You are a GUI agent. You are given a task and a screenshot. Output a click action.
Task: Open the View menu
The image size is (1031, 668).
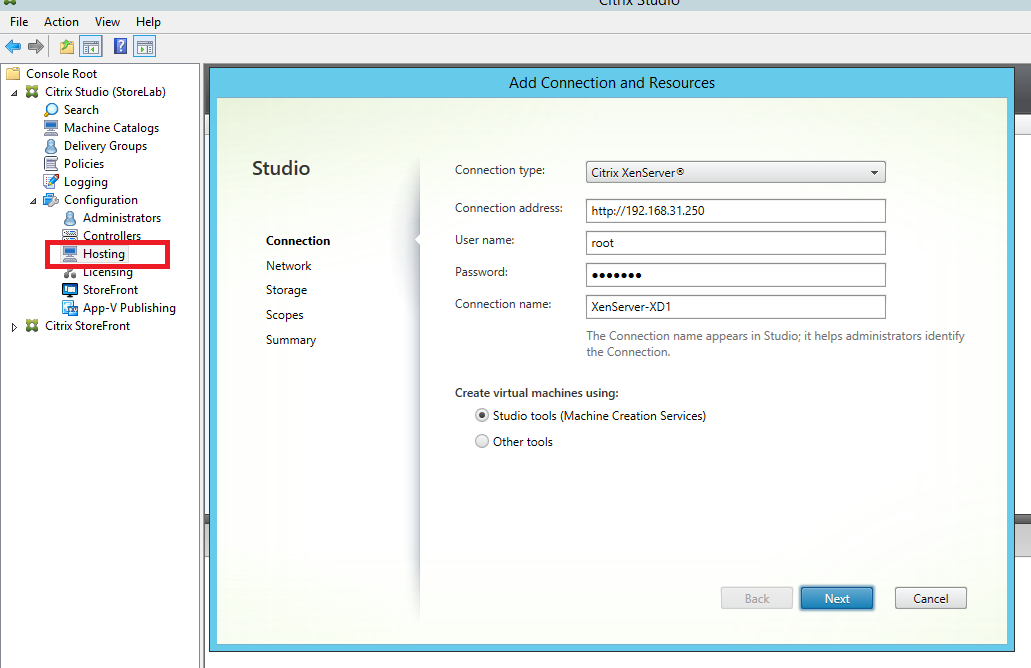click(x=107, y=21)
